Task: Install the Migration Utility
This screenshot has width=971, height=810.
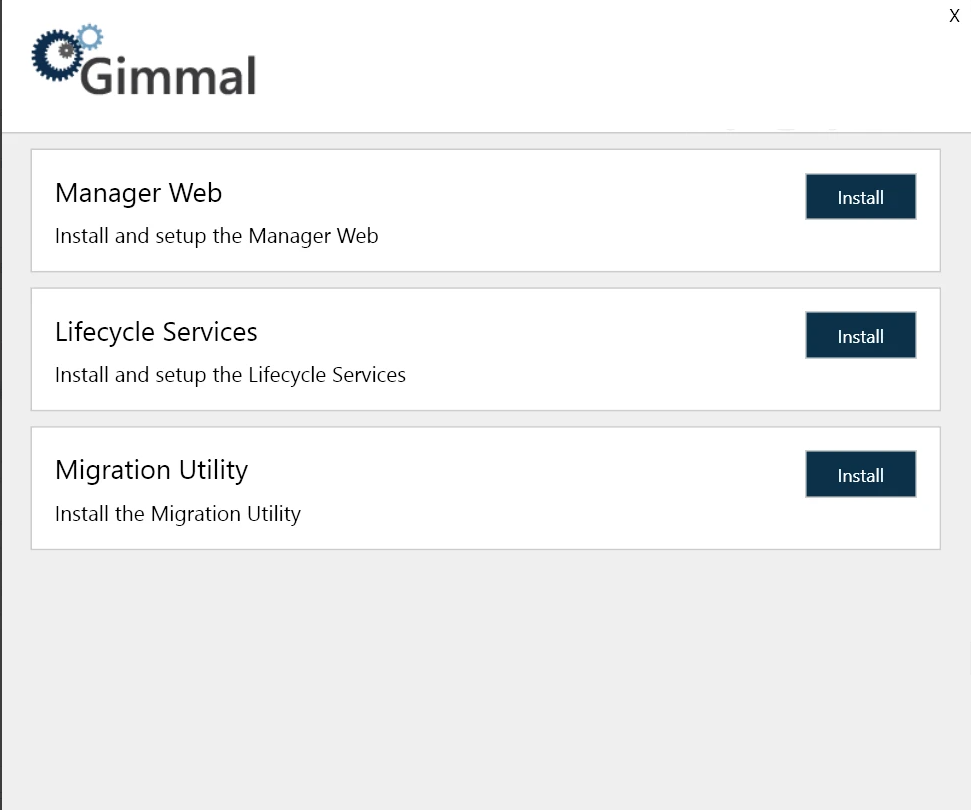Action: point(860,475)
